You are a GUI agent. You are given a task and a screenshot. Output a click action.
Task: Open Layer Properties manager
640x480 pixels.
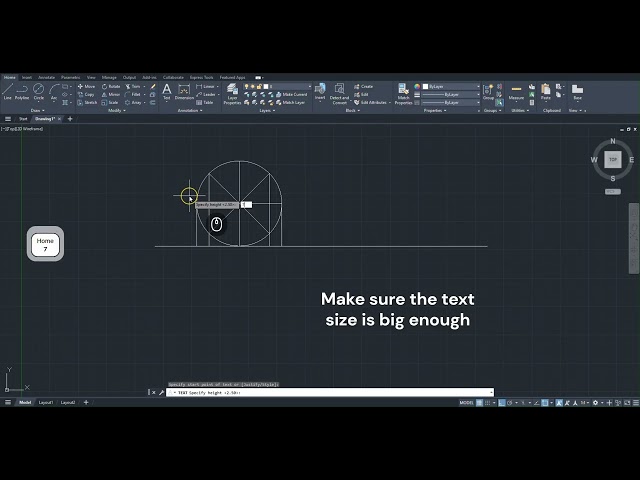(x=232, y=94)
